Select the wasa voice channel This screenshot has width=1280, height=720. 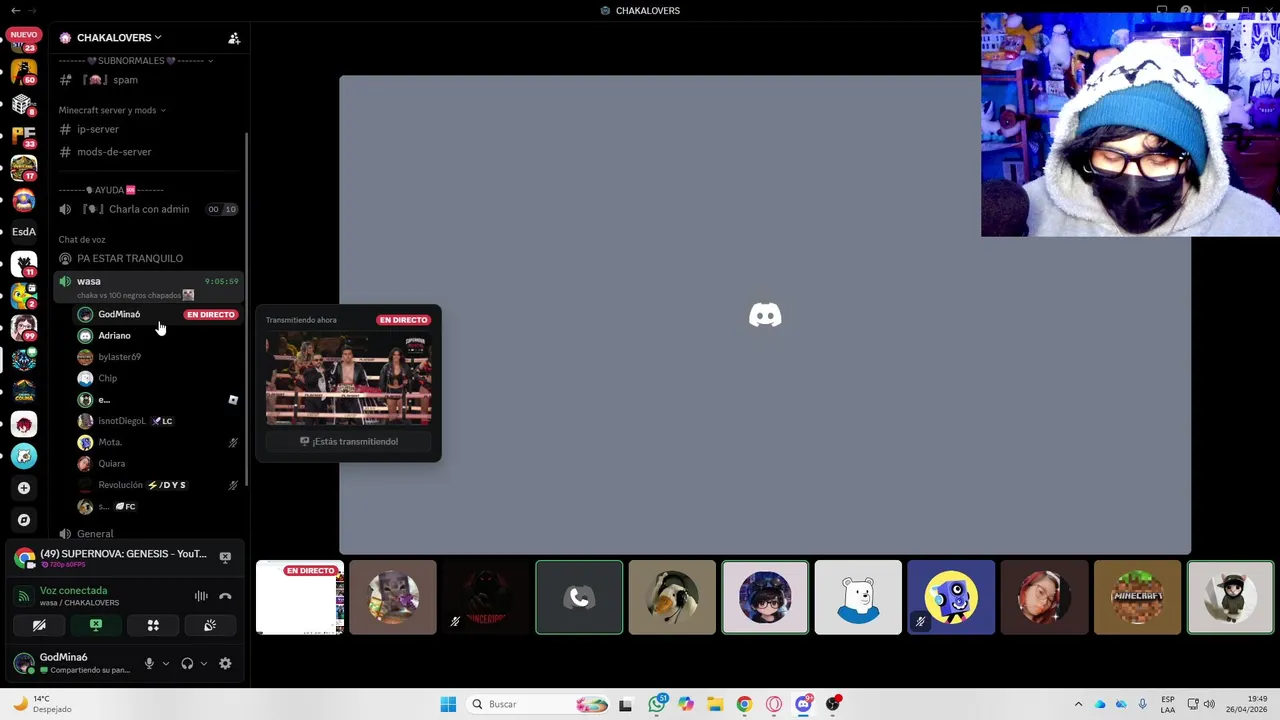pos(148,287)
